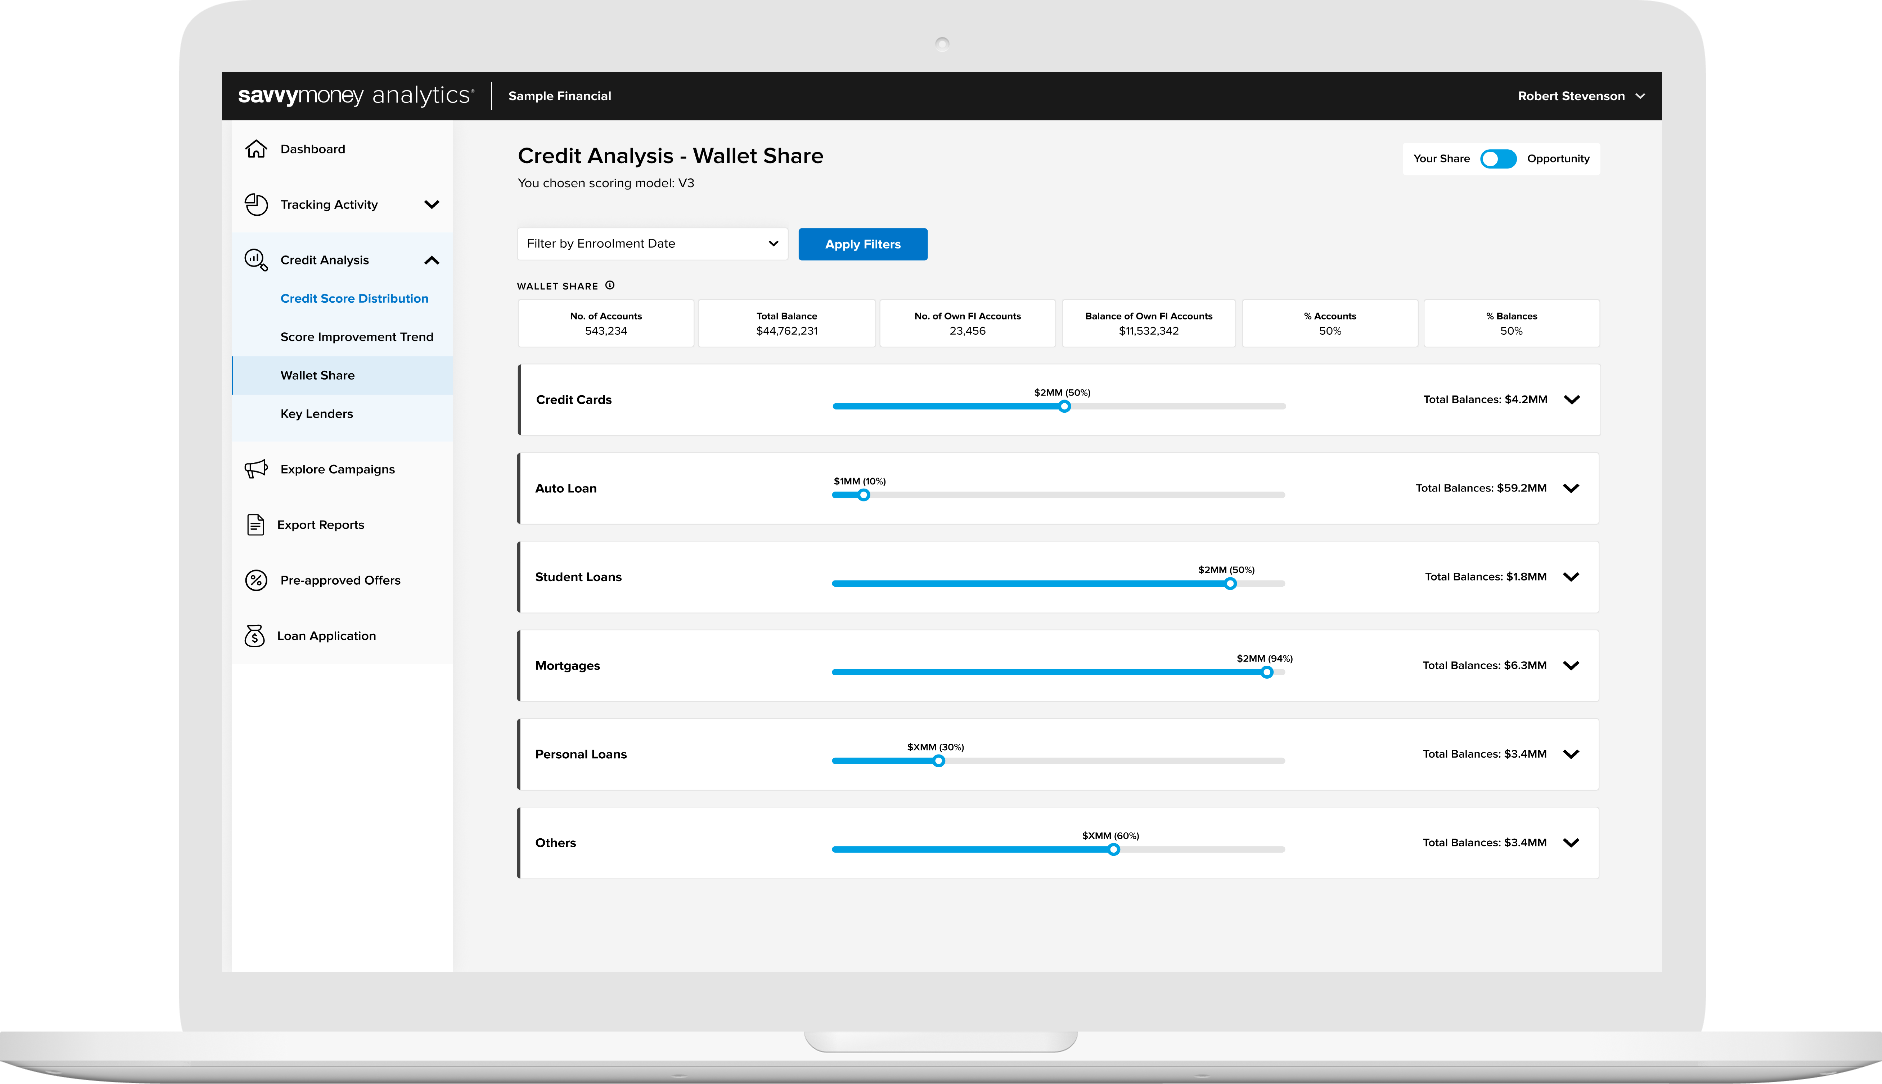Toggle the Your Share / Opportunity switch
1882x1084 pixels.
click(x=1498, y=159)
